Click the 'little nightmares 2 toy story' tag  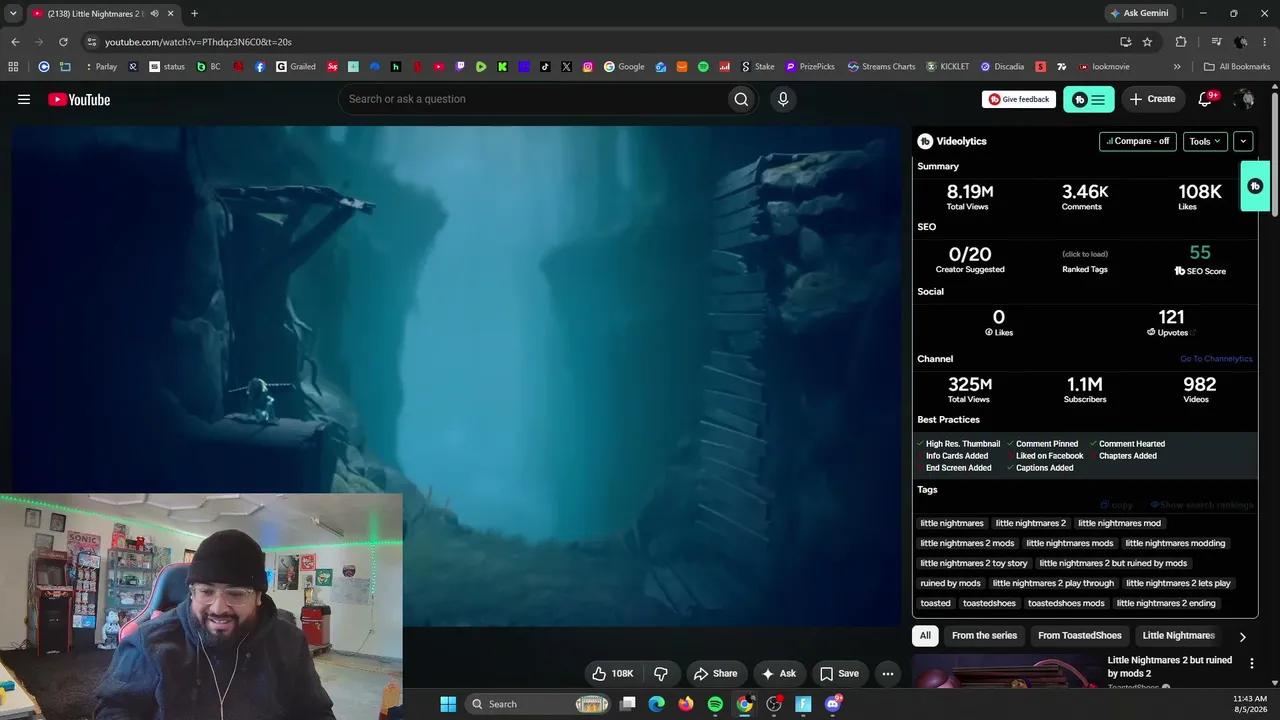coord(974,563)
